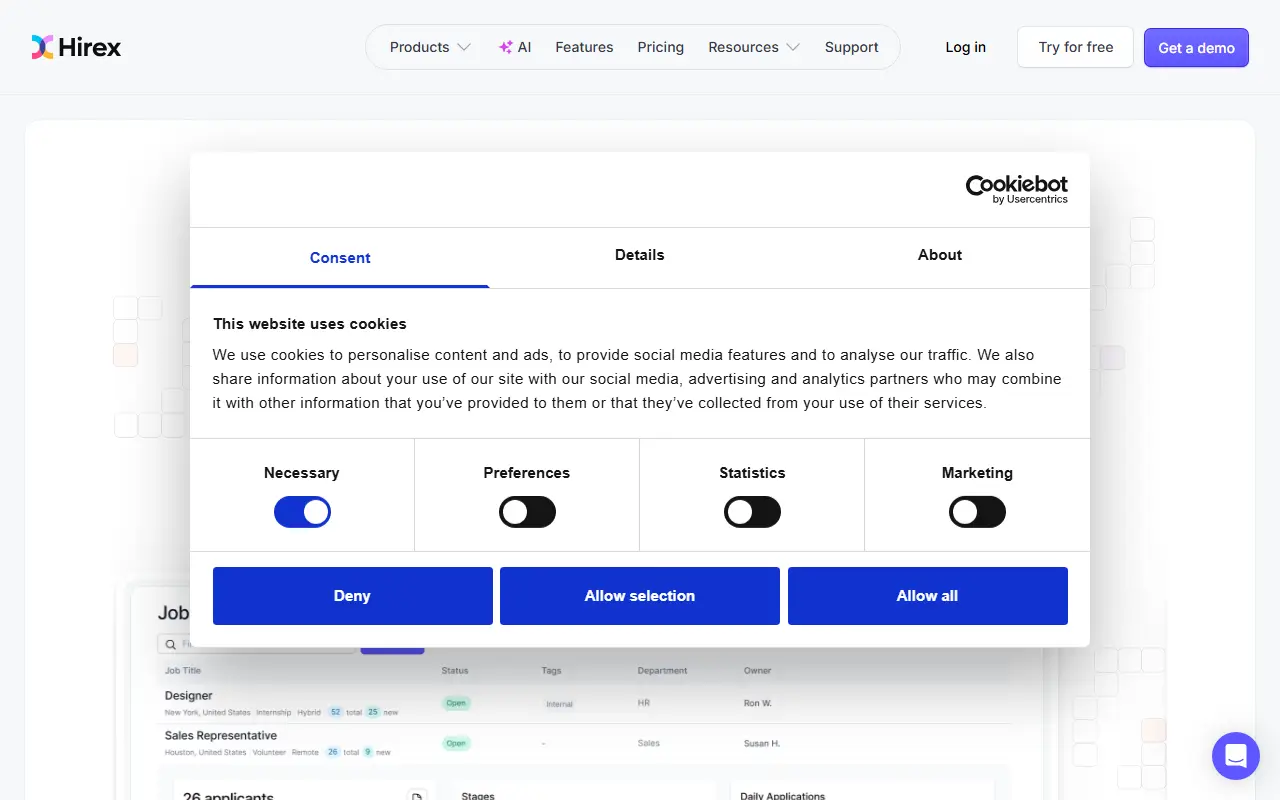Open the About tab
This screenshot has width=1280, height=800.
[940, 256]
